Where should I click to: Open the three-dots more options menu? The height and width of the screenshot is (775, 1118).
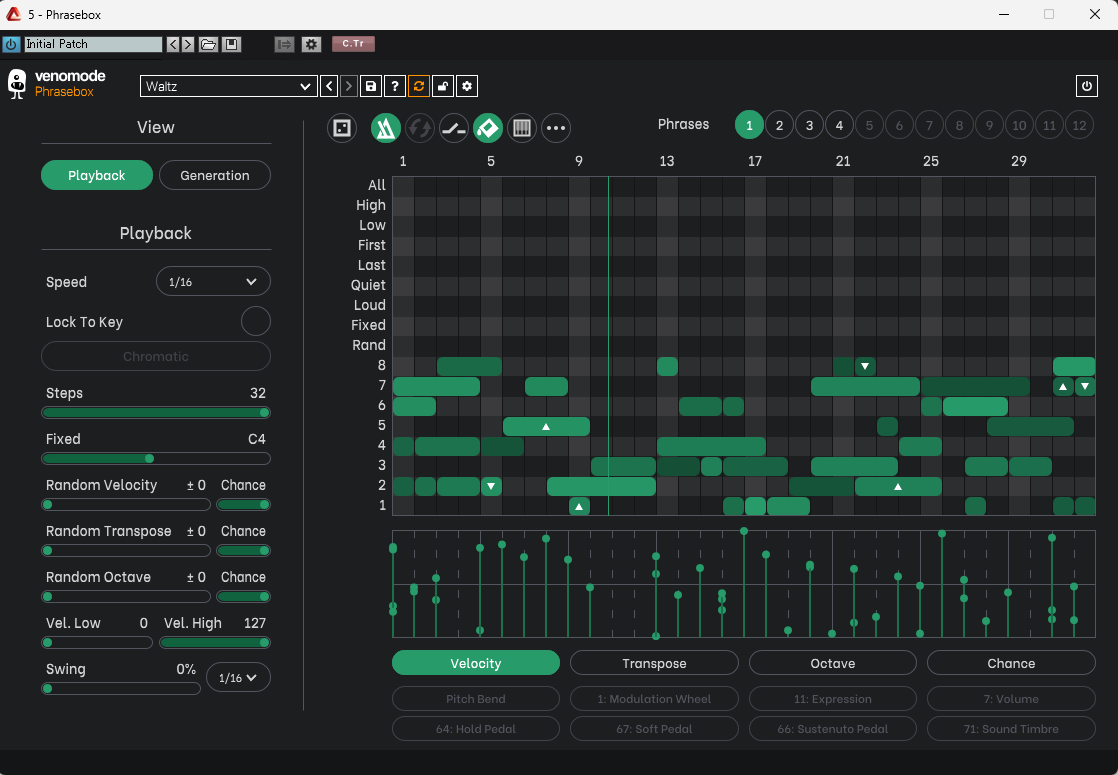[556, 128]
